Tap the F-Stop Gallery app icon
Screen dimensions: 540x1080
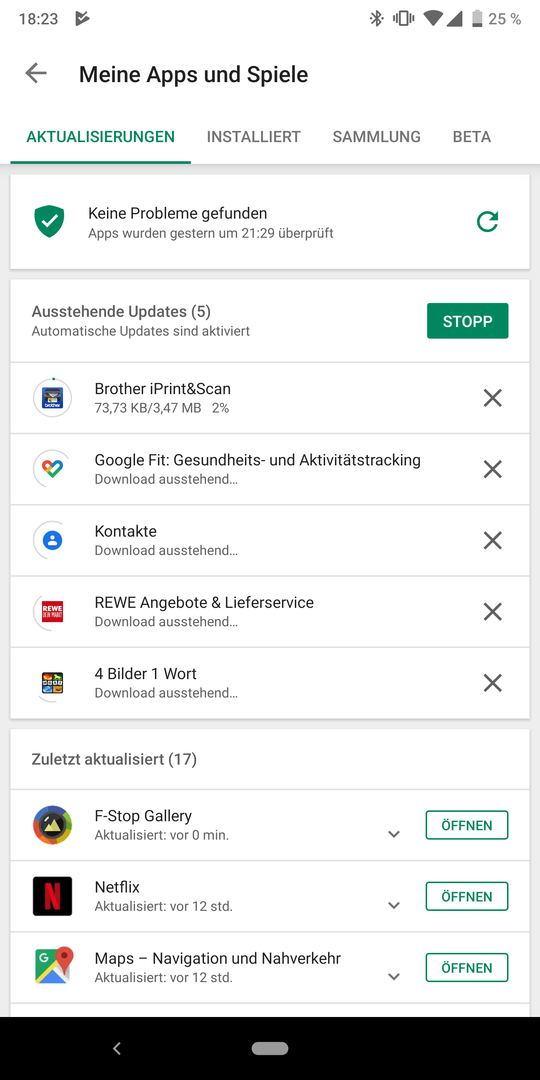[x=52, y=824]
